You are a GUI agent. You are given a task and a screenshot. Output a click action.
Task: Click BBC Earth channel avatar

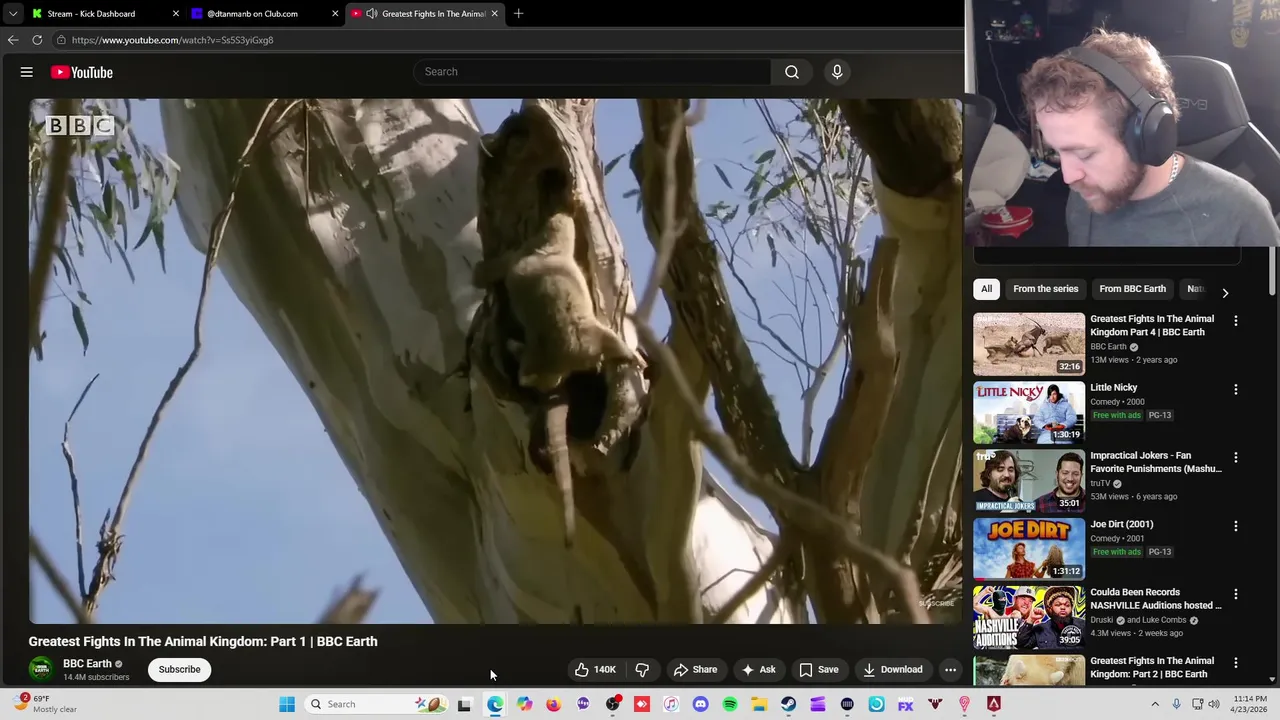tap(41, 669)
